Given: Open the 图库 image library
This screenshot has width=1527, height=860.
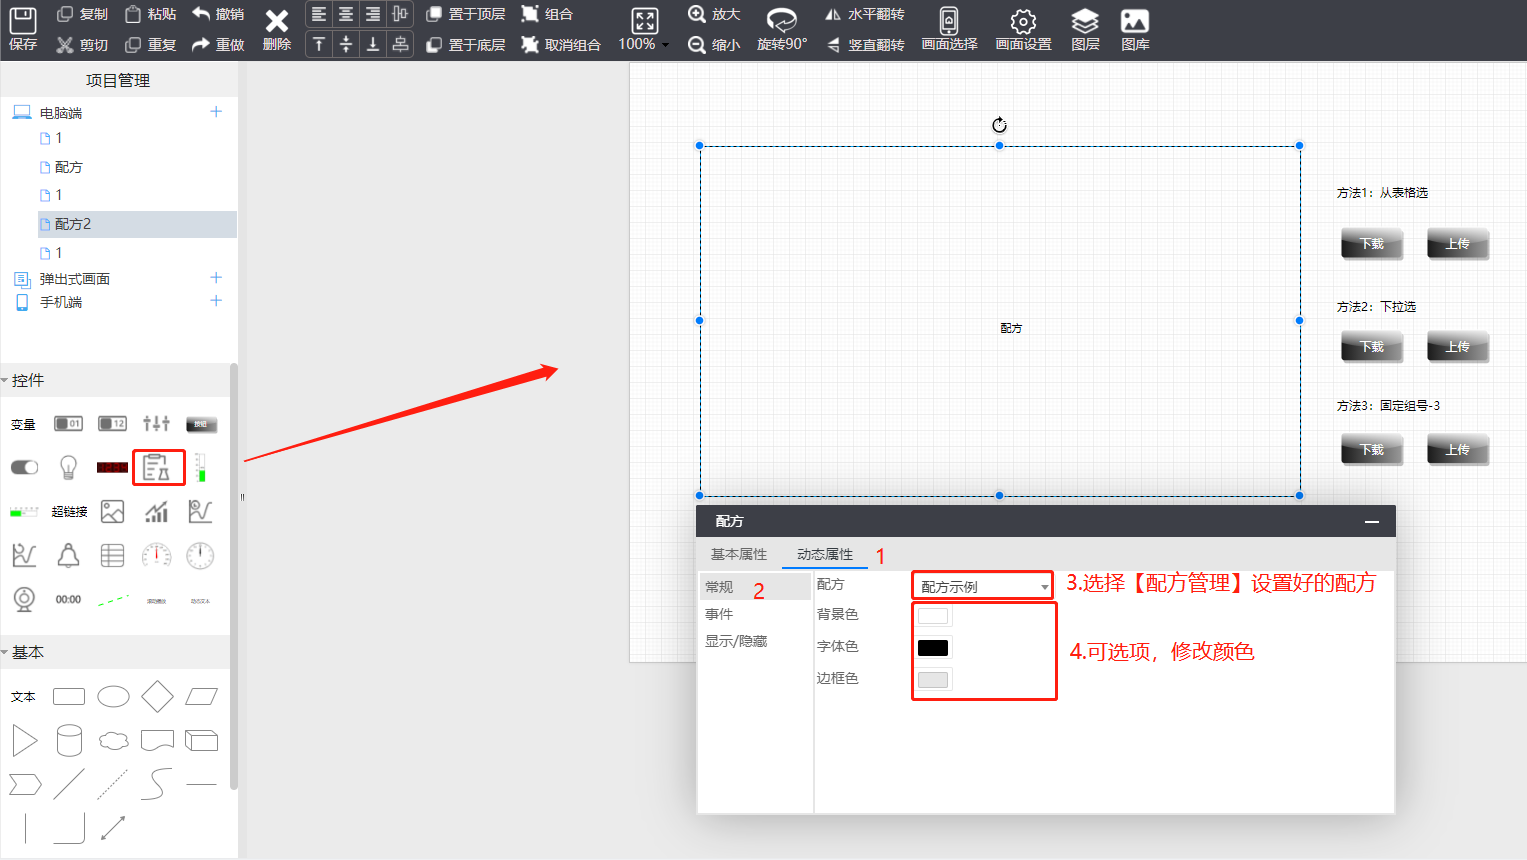Looking at the screenshot, I should [x=1135, y=29].
